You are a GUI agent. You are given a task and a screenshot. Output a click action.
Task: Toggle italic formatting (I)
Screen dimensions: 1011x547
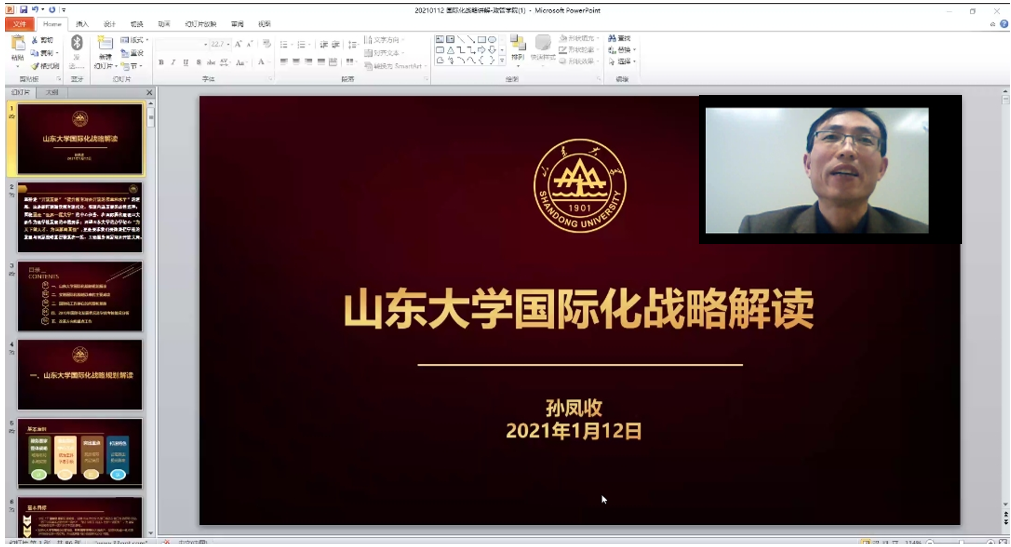173,62
